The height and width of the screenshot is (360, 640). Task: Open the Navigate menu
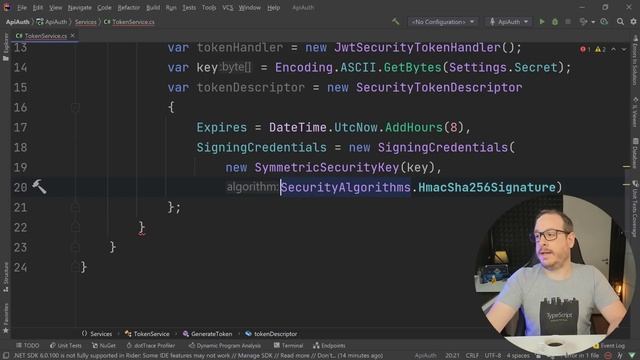pos(80,7)
